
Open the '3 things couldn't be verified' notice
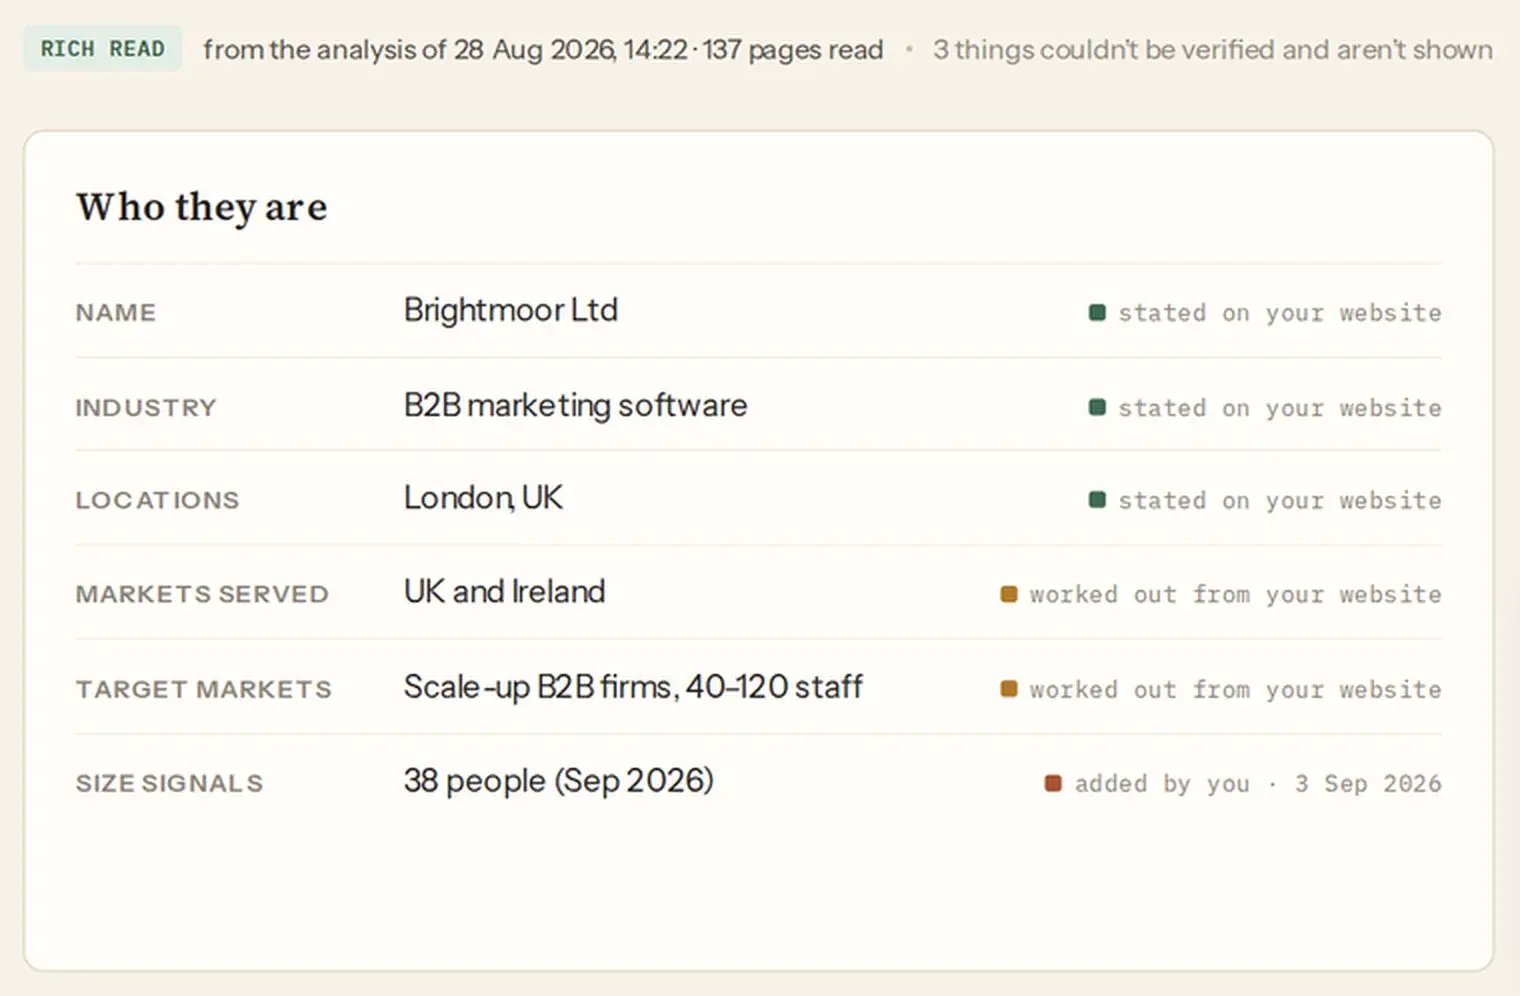pyautogui.click(x=1212, y=50)
